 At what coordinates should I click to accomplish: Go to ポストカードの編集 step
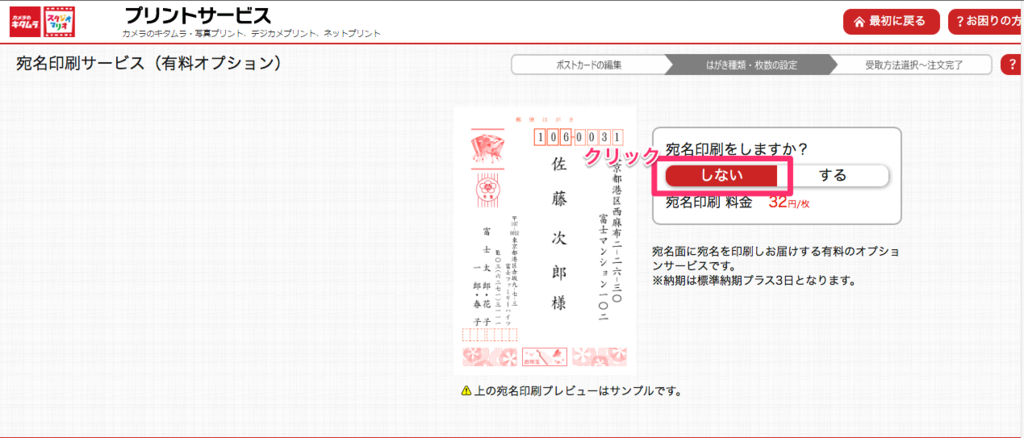pos(588,65)
